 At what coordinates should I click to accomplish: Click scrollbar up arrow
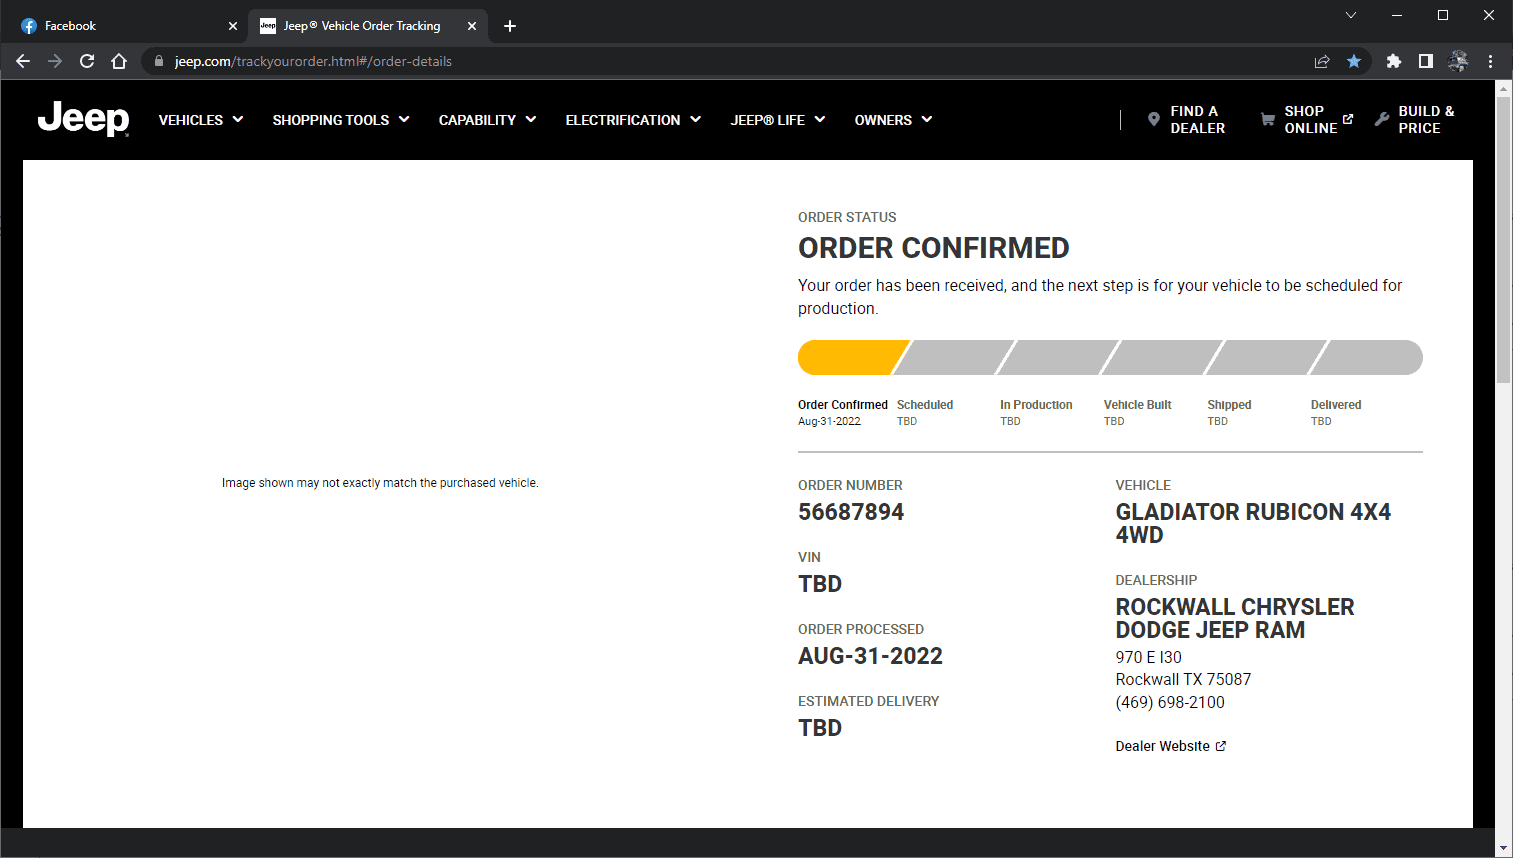tap(1503, 88)
